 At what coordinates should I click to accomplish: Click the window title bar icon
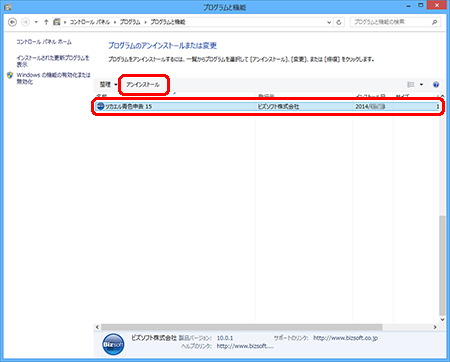[x=8, y=7]
